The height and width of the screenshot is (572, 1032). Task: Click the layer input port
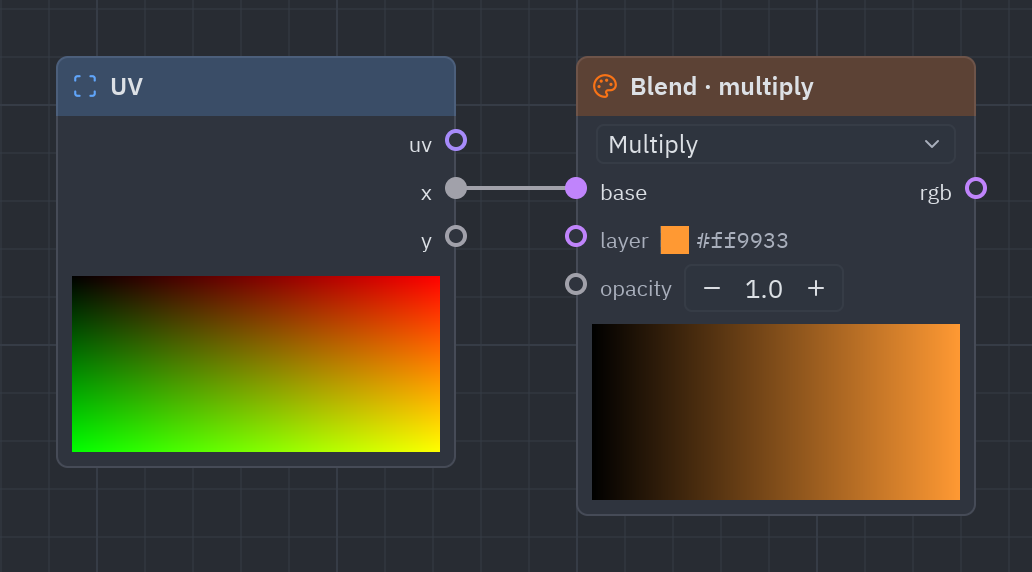(x=576, y=236)
